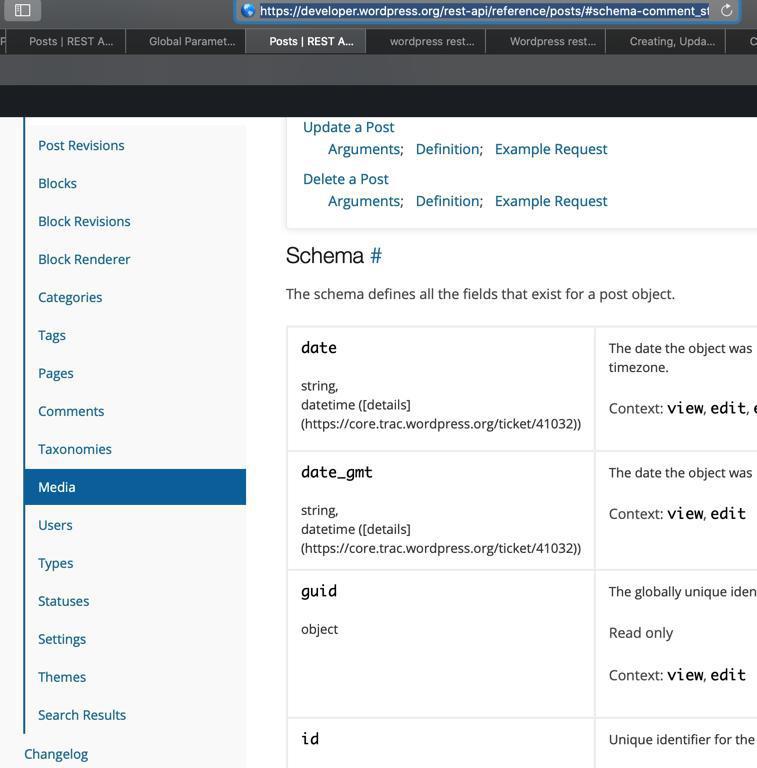Image resolution: width=757 pixels, height=768 pixels.
Task: Click the 'id' field name
Action: pyautogui.click(x=310, y=739)
